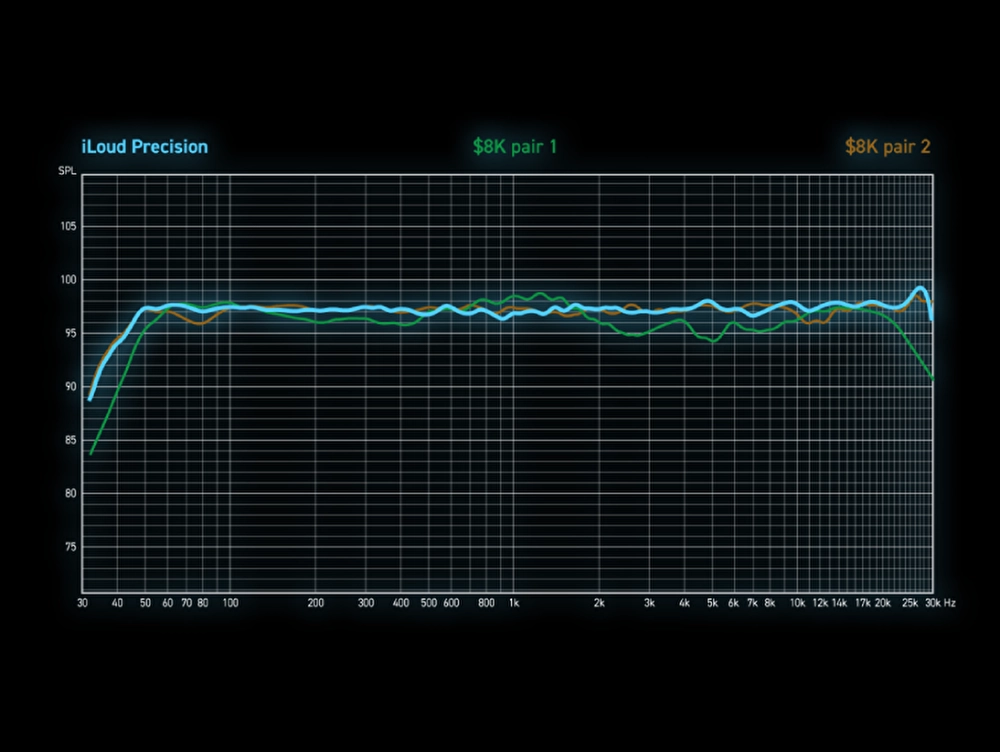The image size is (1000, 752).
Task: Click the blue curve's peak near 25k
Action: (919, 289)
